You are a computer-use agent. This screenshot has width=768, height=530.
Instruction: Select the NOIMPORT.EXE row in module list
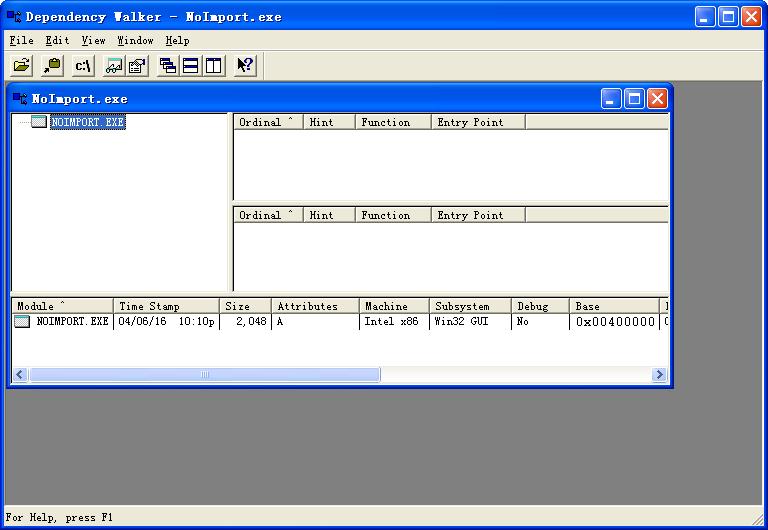(340, 321)
